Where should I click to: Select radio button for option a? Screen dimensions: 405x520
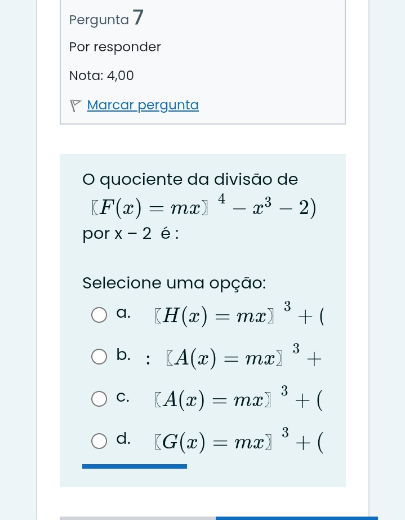click(99, 315)
